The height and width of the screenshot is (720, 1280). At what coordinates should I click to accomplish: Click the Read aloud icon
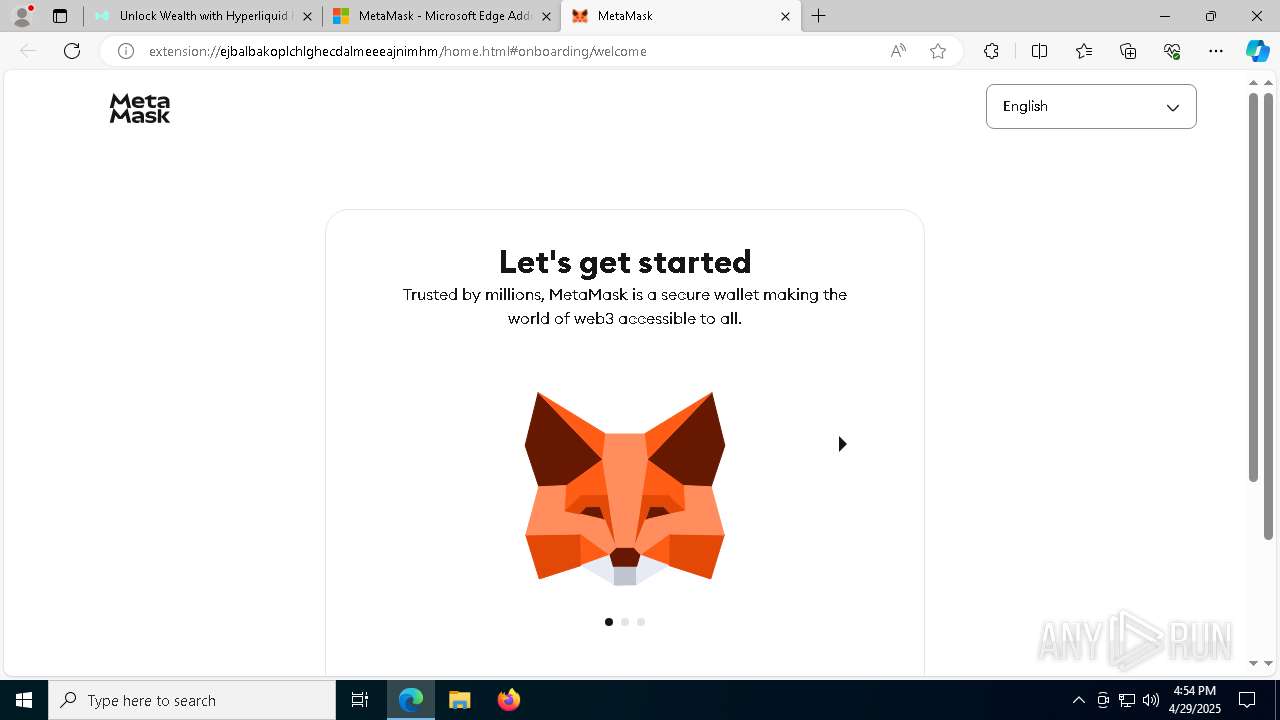[898, 51]
